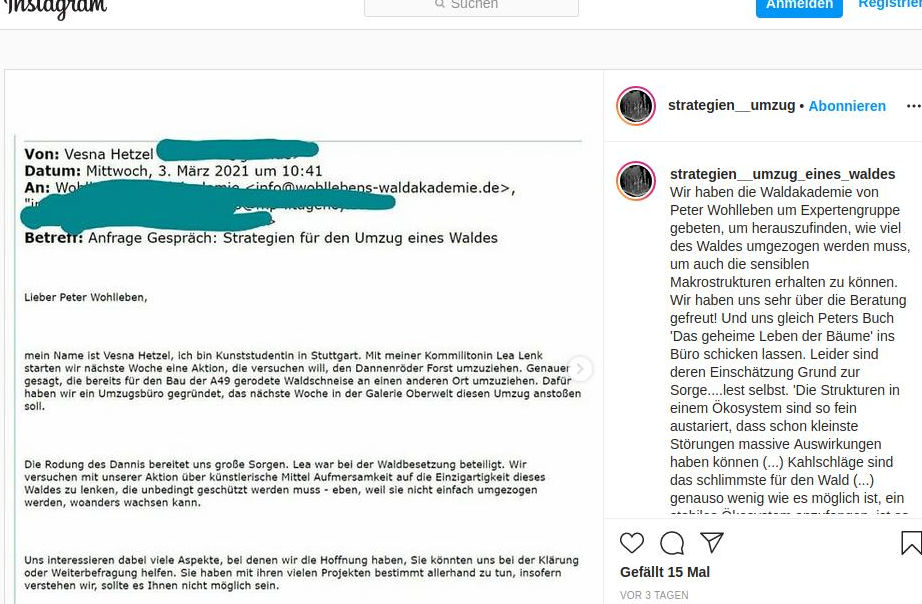Go to next image with arrow
Viewport: 922px width, 604px height.
[x=580, y=369]
